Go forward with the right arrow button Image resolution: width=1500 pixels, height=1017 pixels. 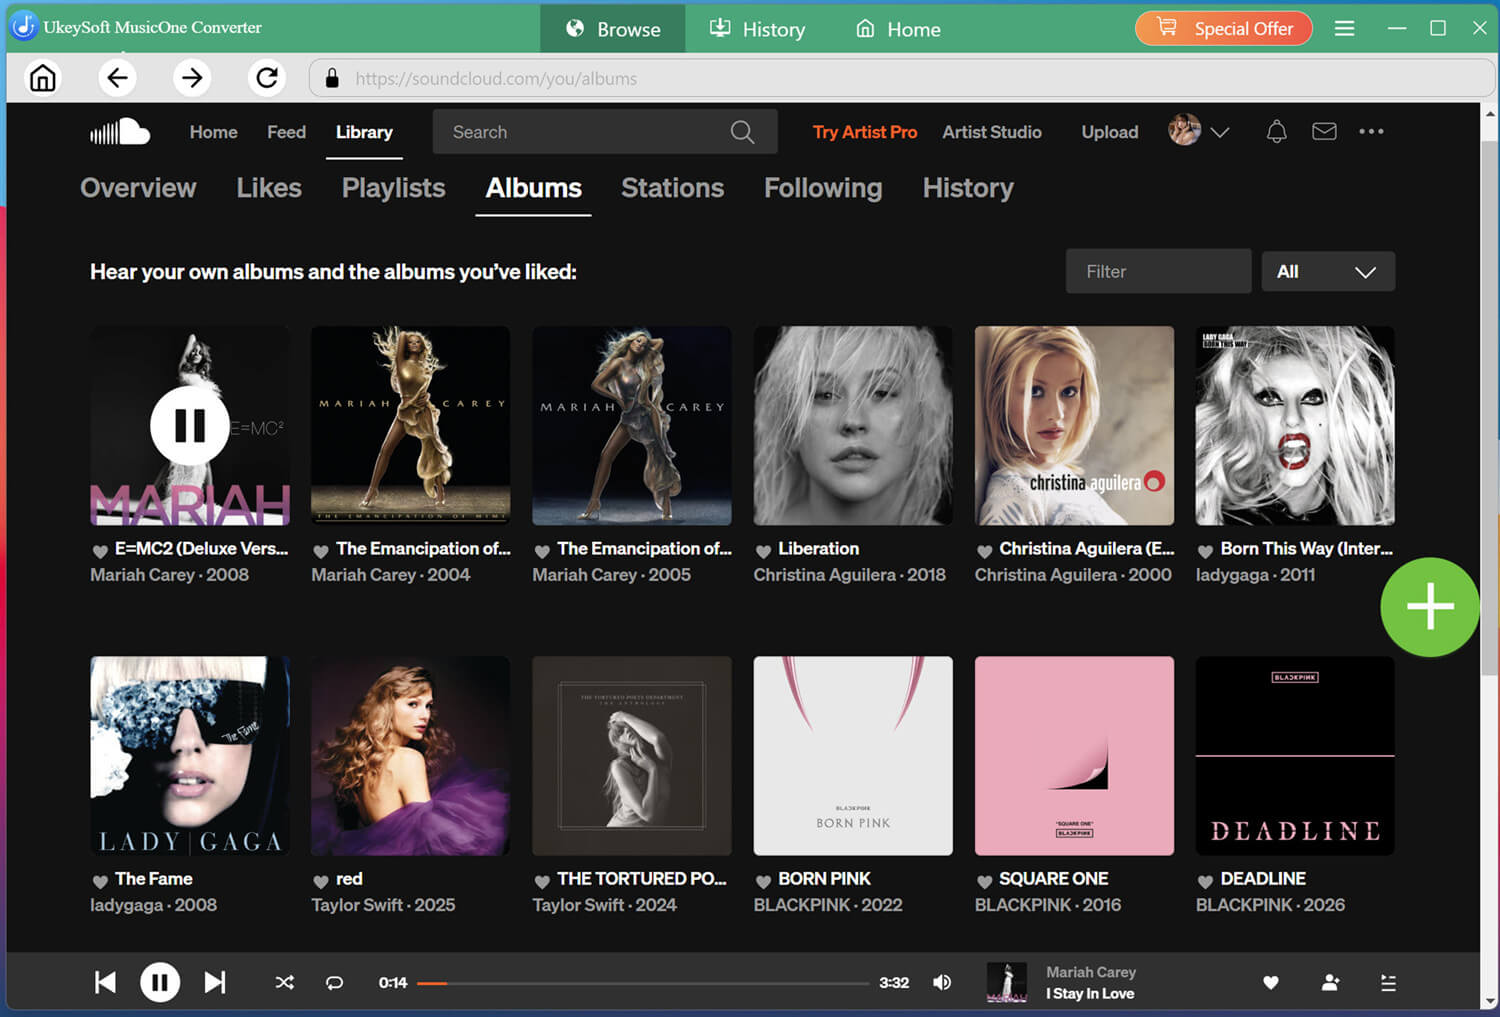click(192, 78)
